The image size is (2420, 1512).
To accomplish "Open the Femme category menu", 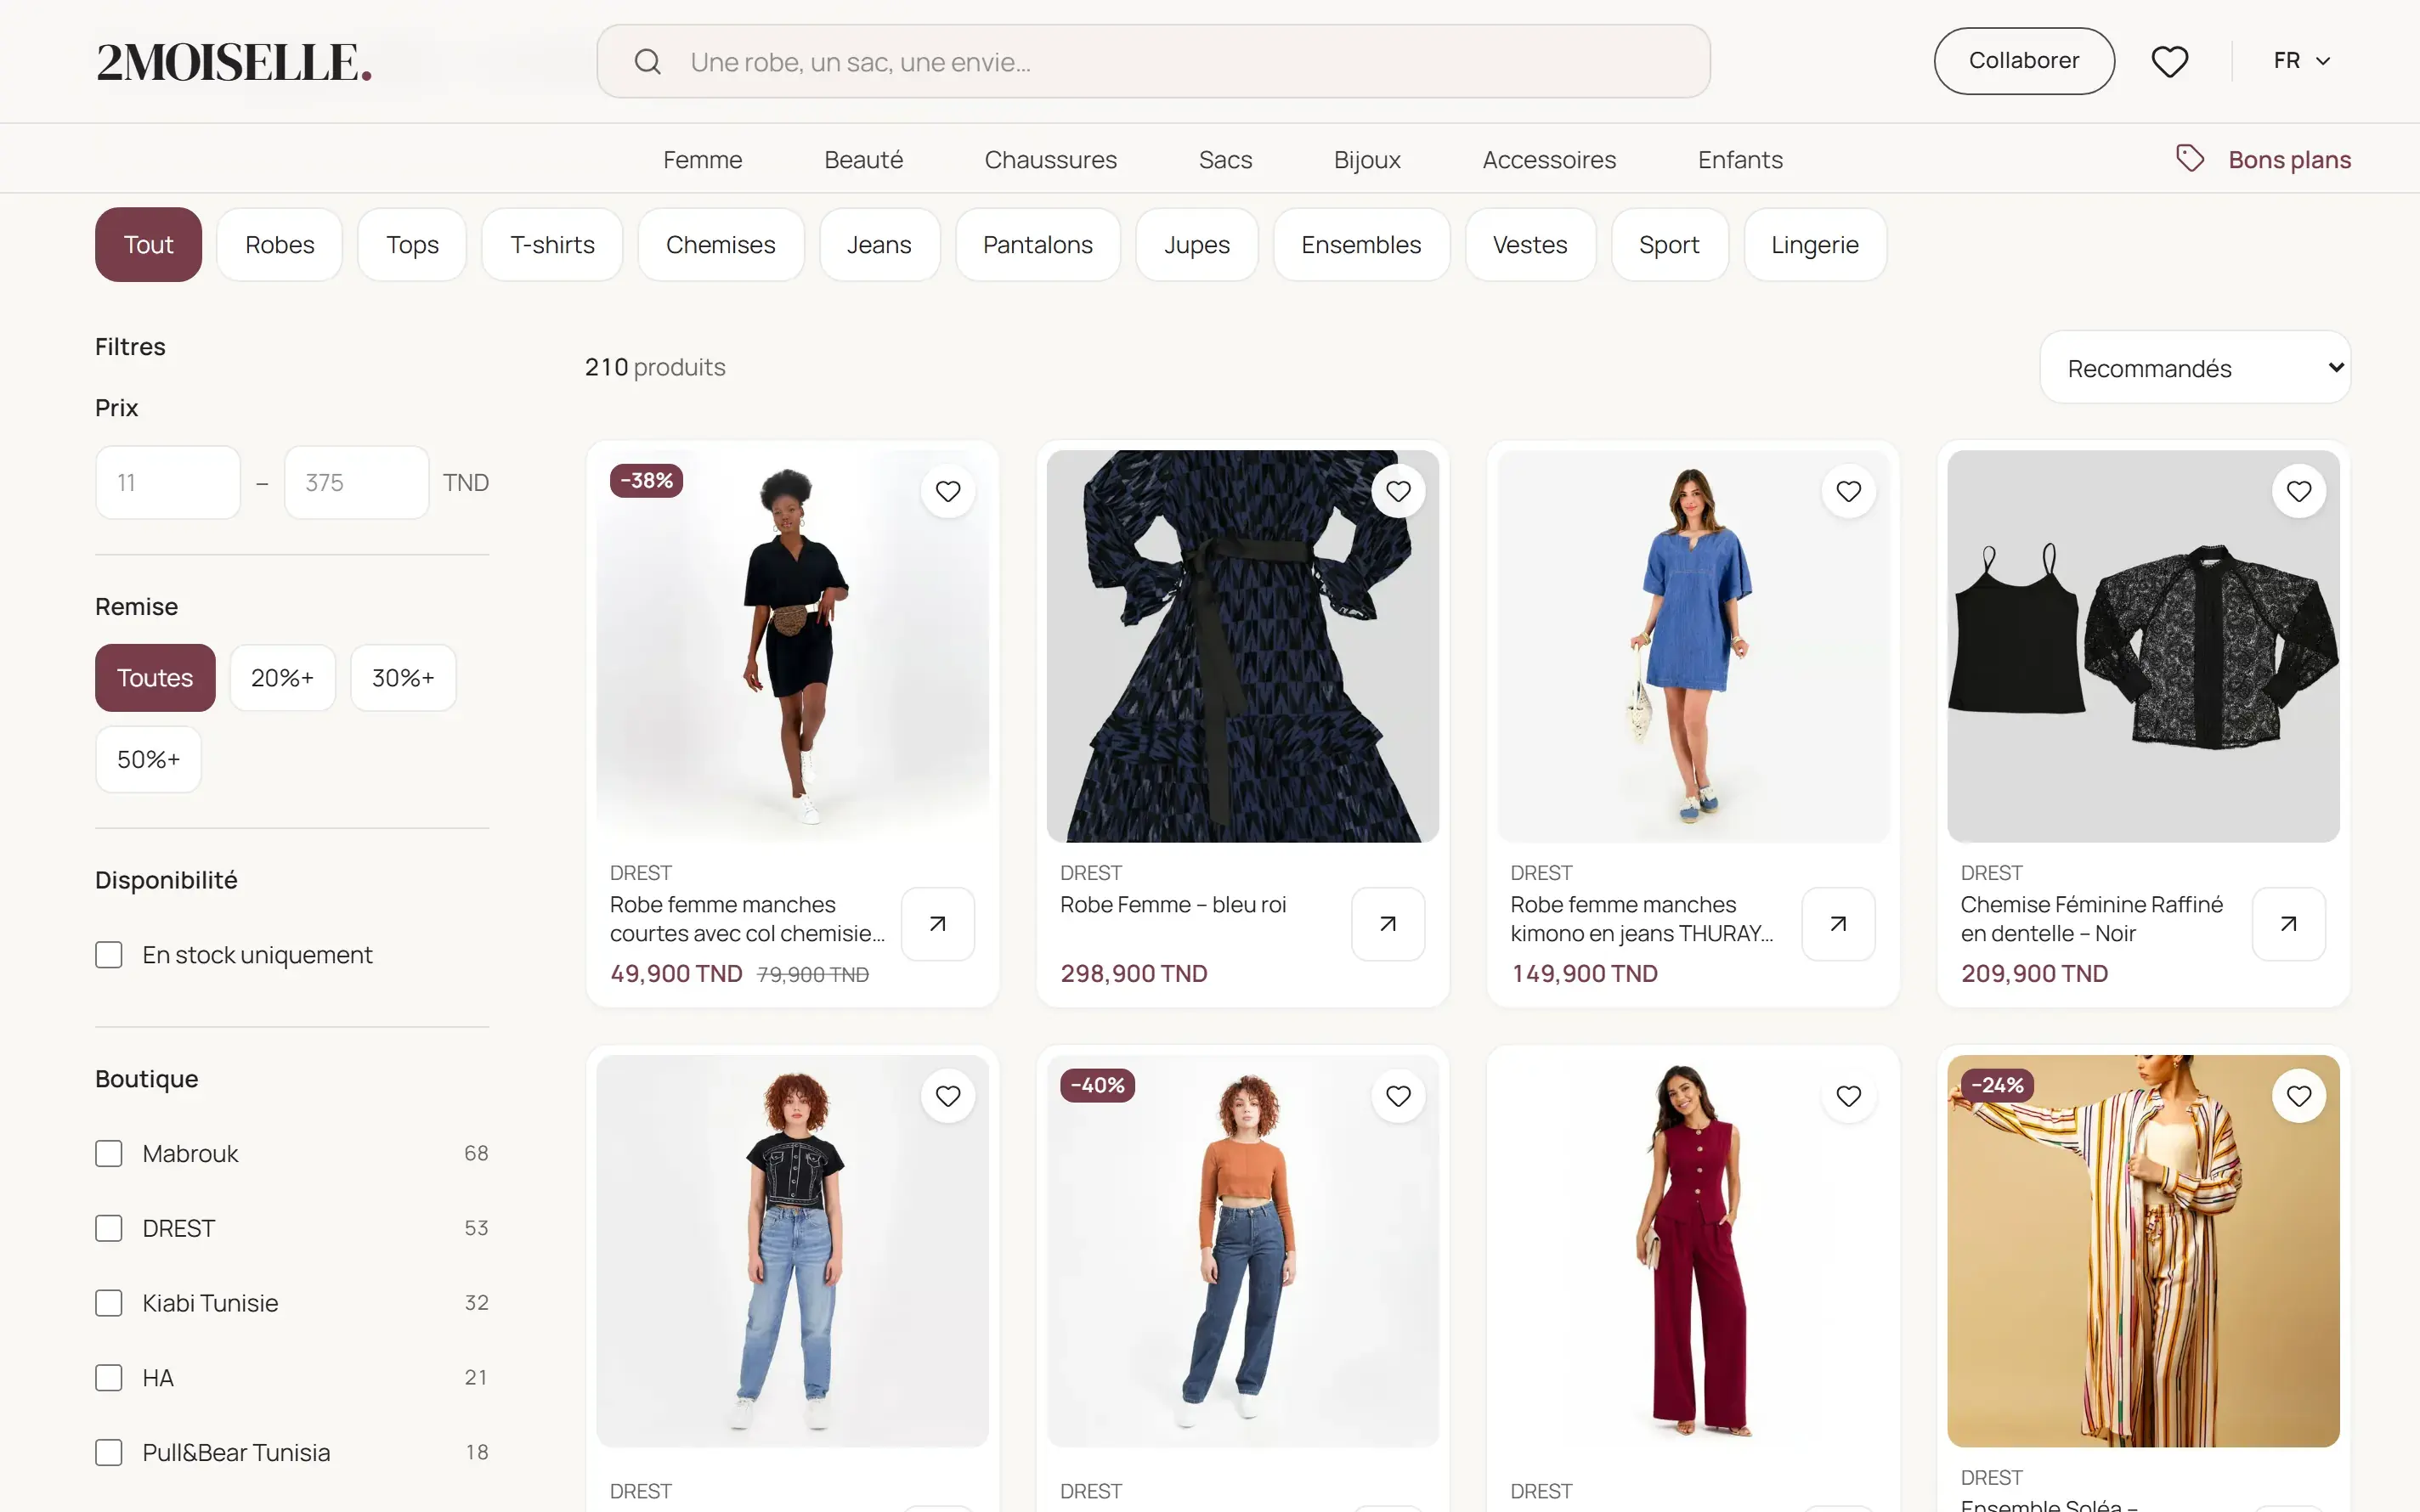I will click(703, 160).
